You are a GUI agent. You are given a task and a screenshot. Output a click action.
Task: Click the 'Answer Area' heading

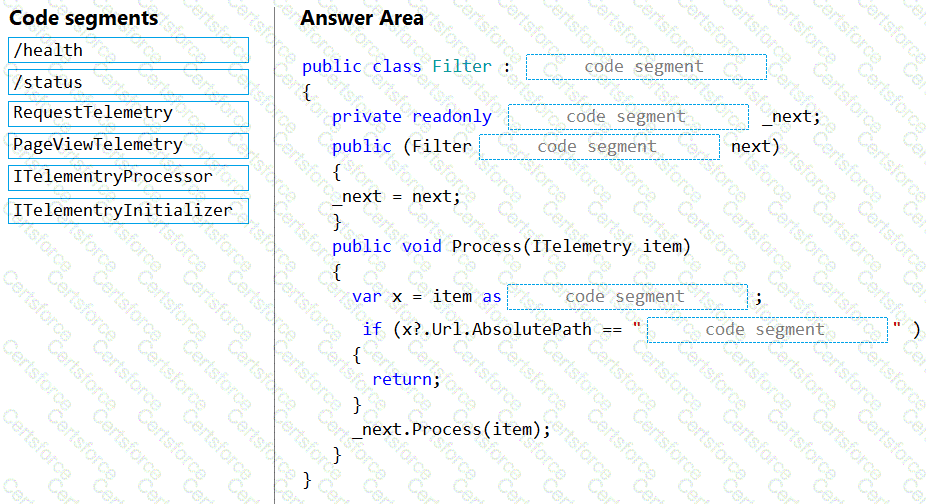click(x=361, y=18)
